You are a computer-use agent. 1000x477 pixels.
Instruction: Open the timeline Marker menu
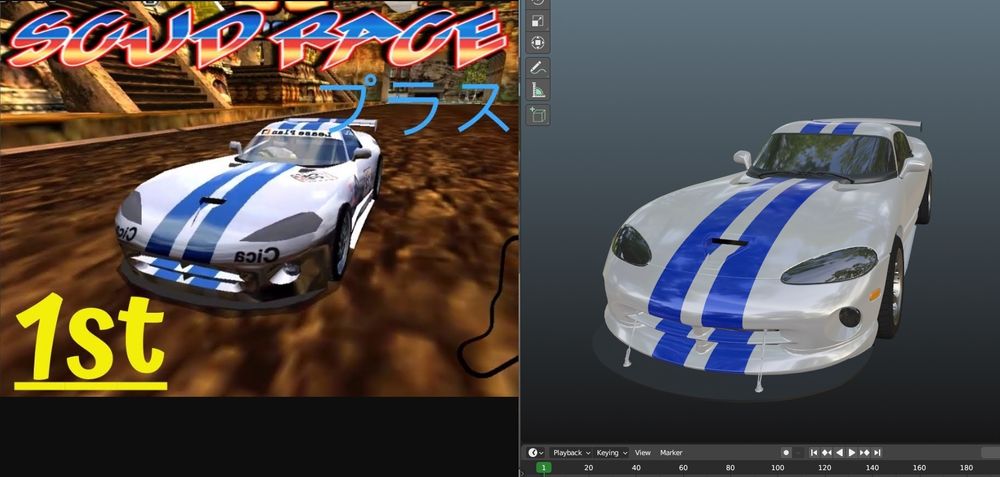click(671, 453)
